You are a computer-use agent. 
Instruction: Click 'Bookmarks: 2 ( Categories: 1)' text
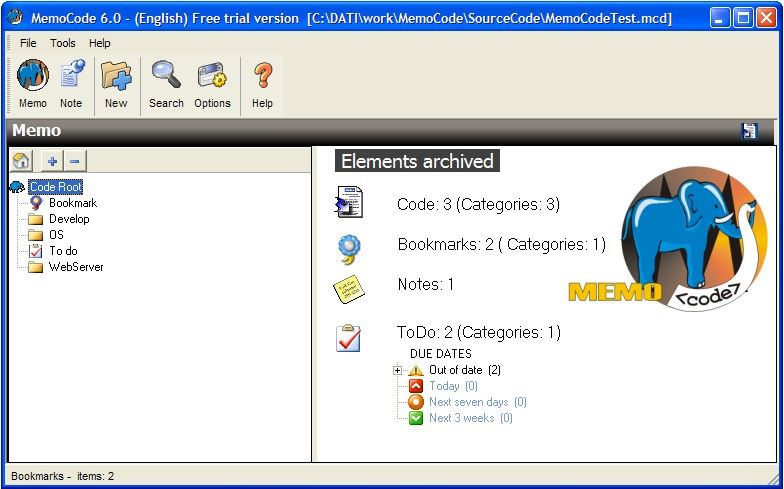pos(502,244)
